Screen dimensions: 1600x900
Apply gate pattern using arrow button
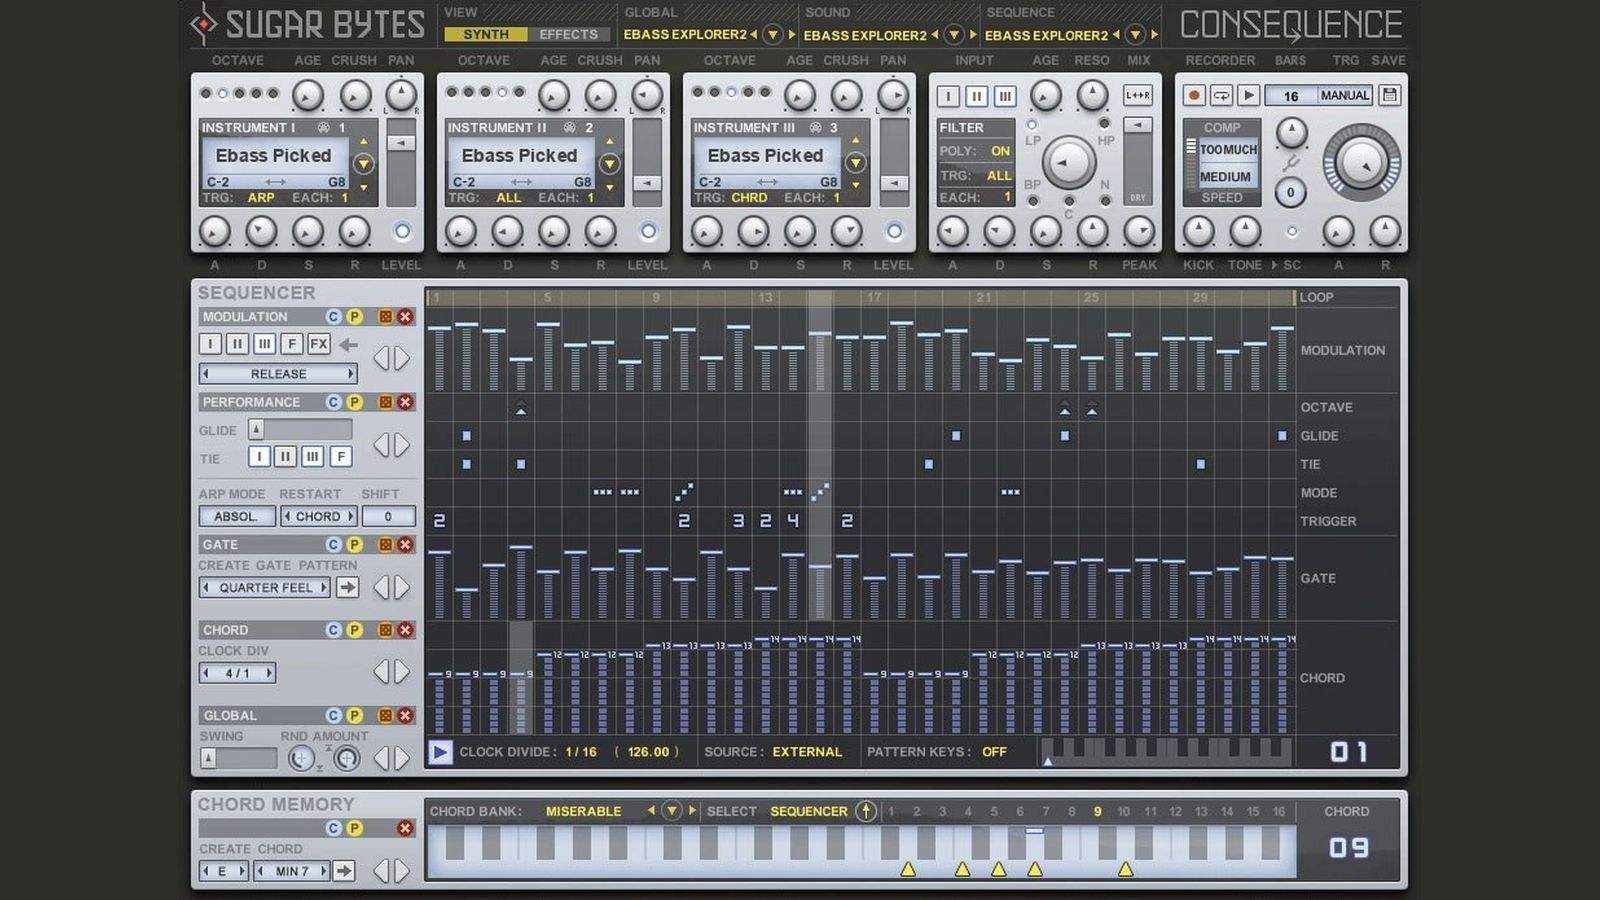coord(347,588)
